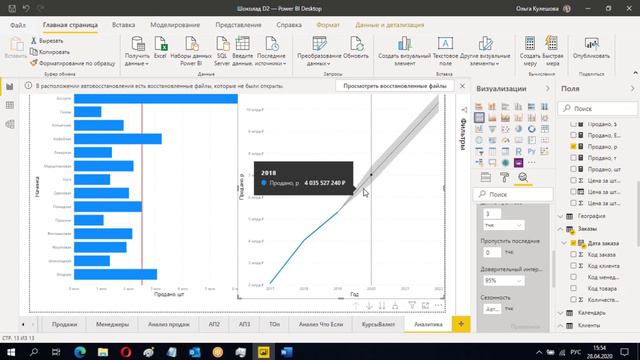Select the Python visual icon

(x=531, y=151)
